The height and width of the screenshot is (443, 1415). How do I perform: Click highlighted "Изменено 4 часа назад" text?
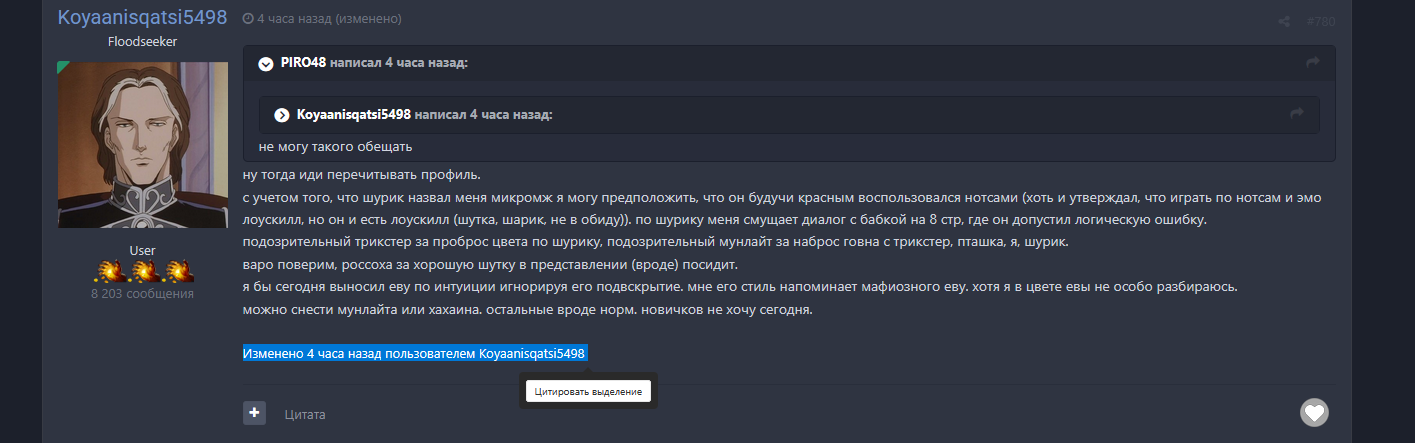coord(414,354)
